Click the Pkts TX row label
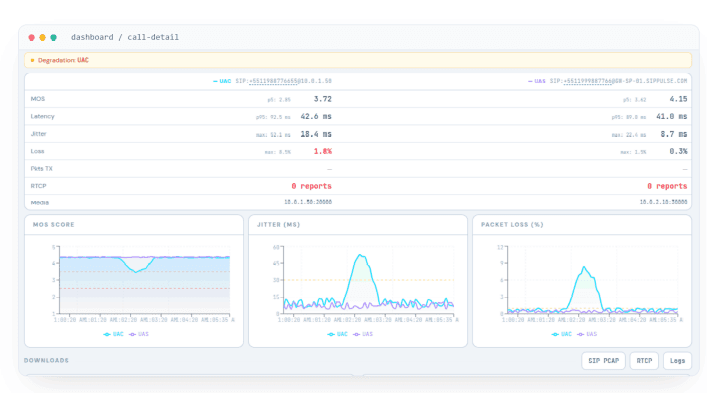The image size is (707, 393). [41, 169]
